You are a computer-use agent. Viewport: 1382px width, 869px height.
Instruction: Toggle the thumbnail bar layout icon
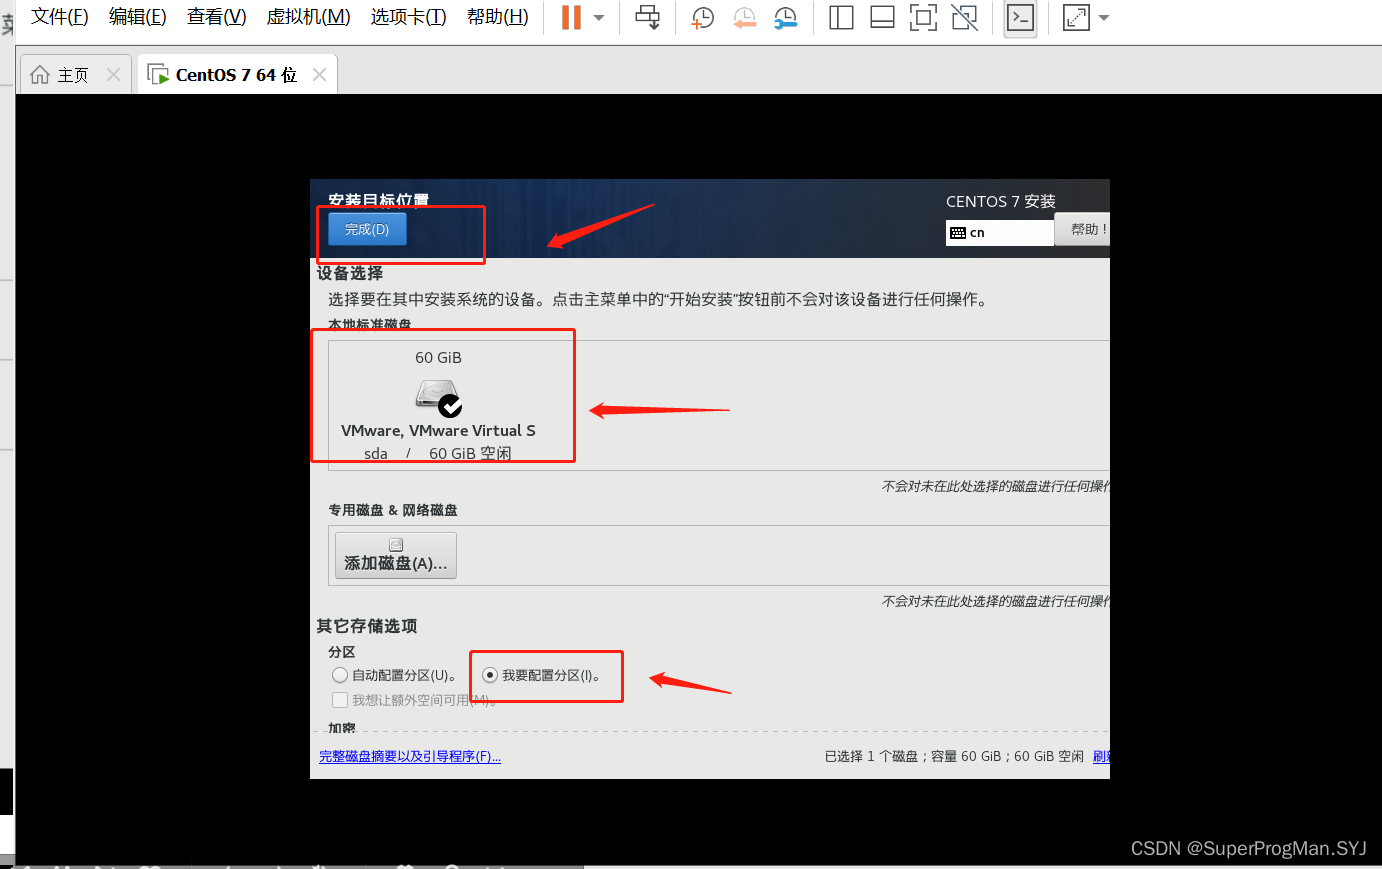[882, 17]
